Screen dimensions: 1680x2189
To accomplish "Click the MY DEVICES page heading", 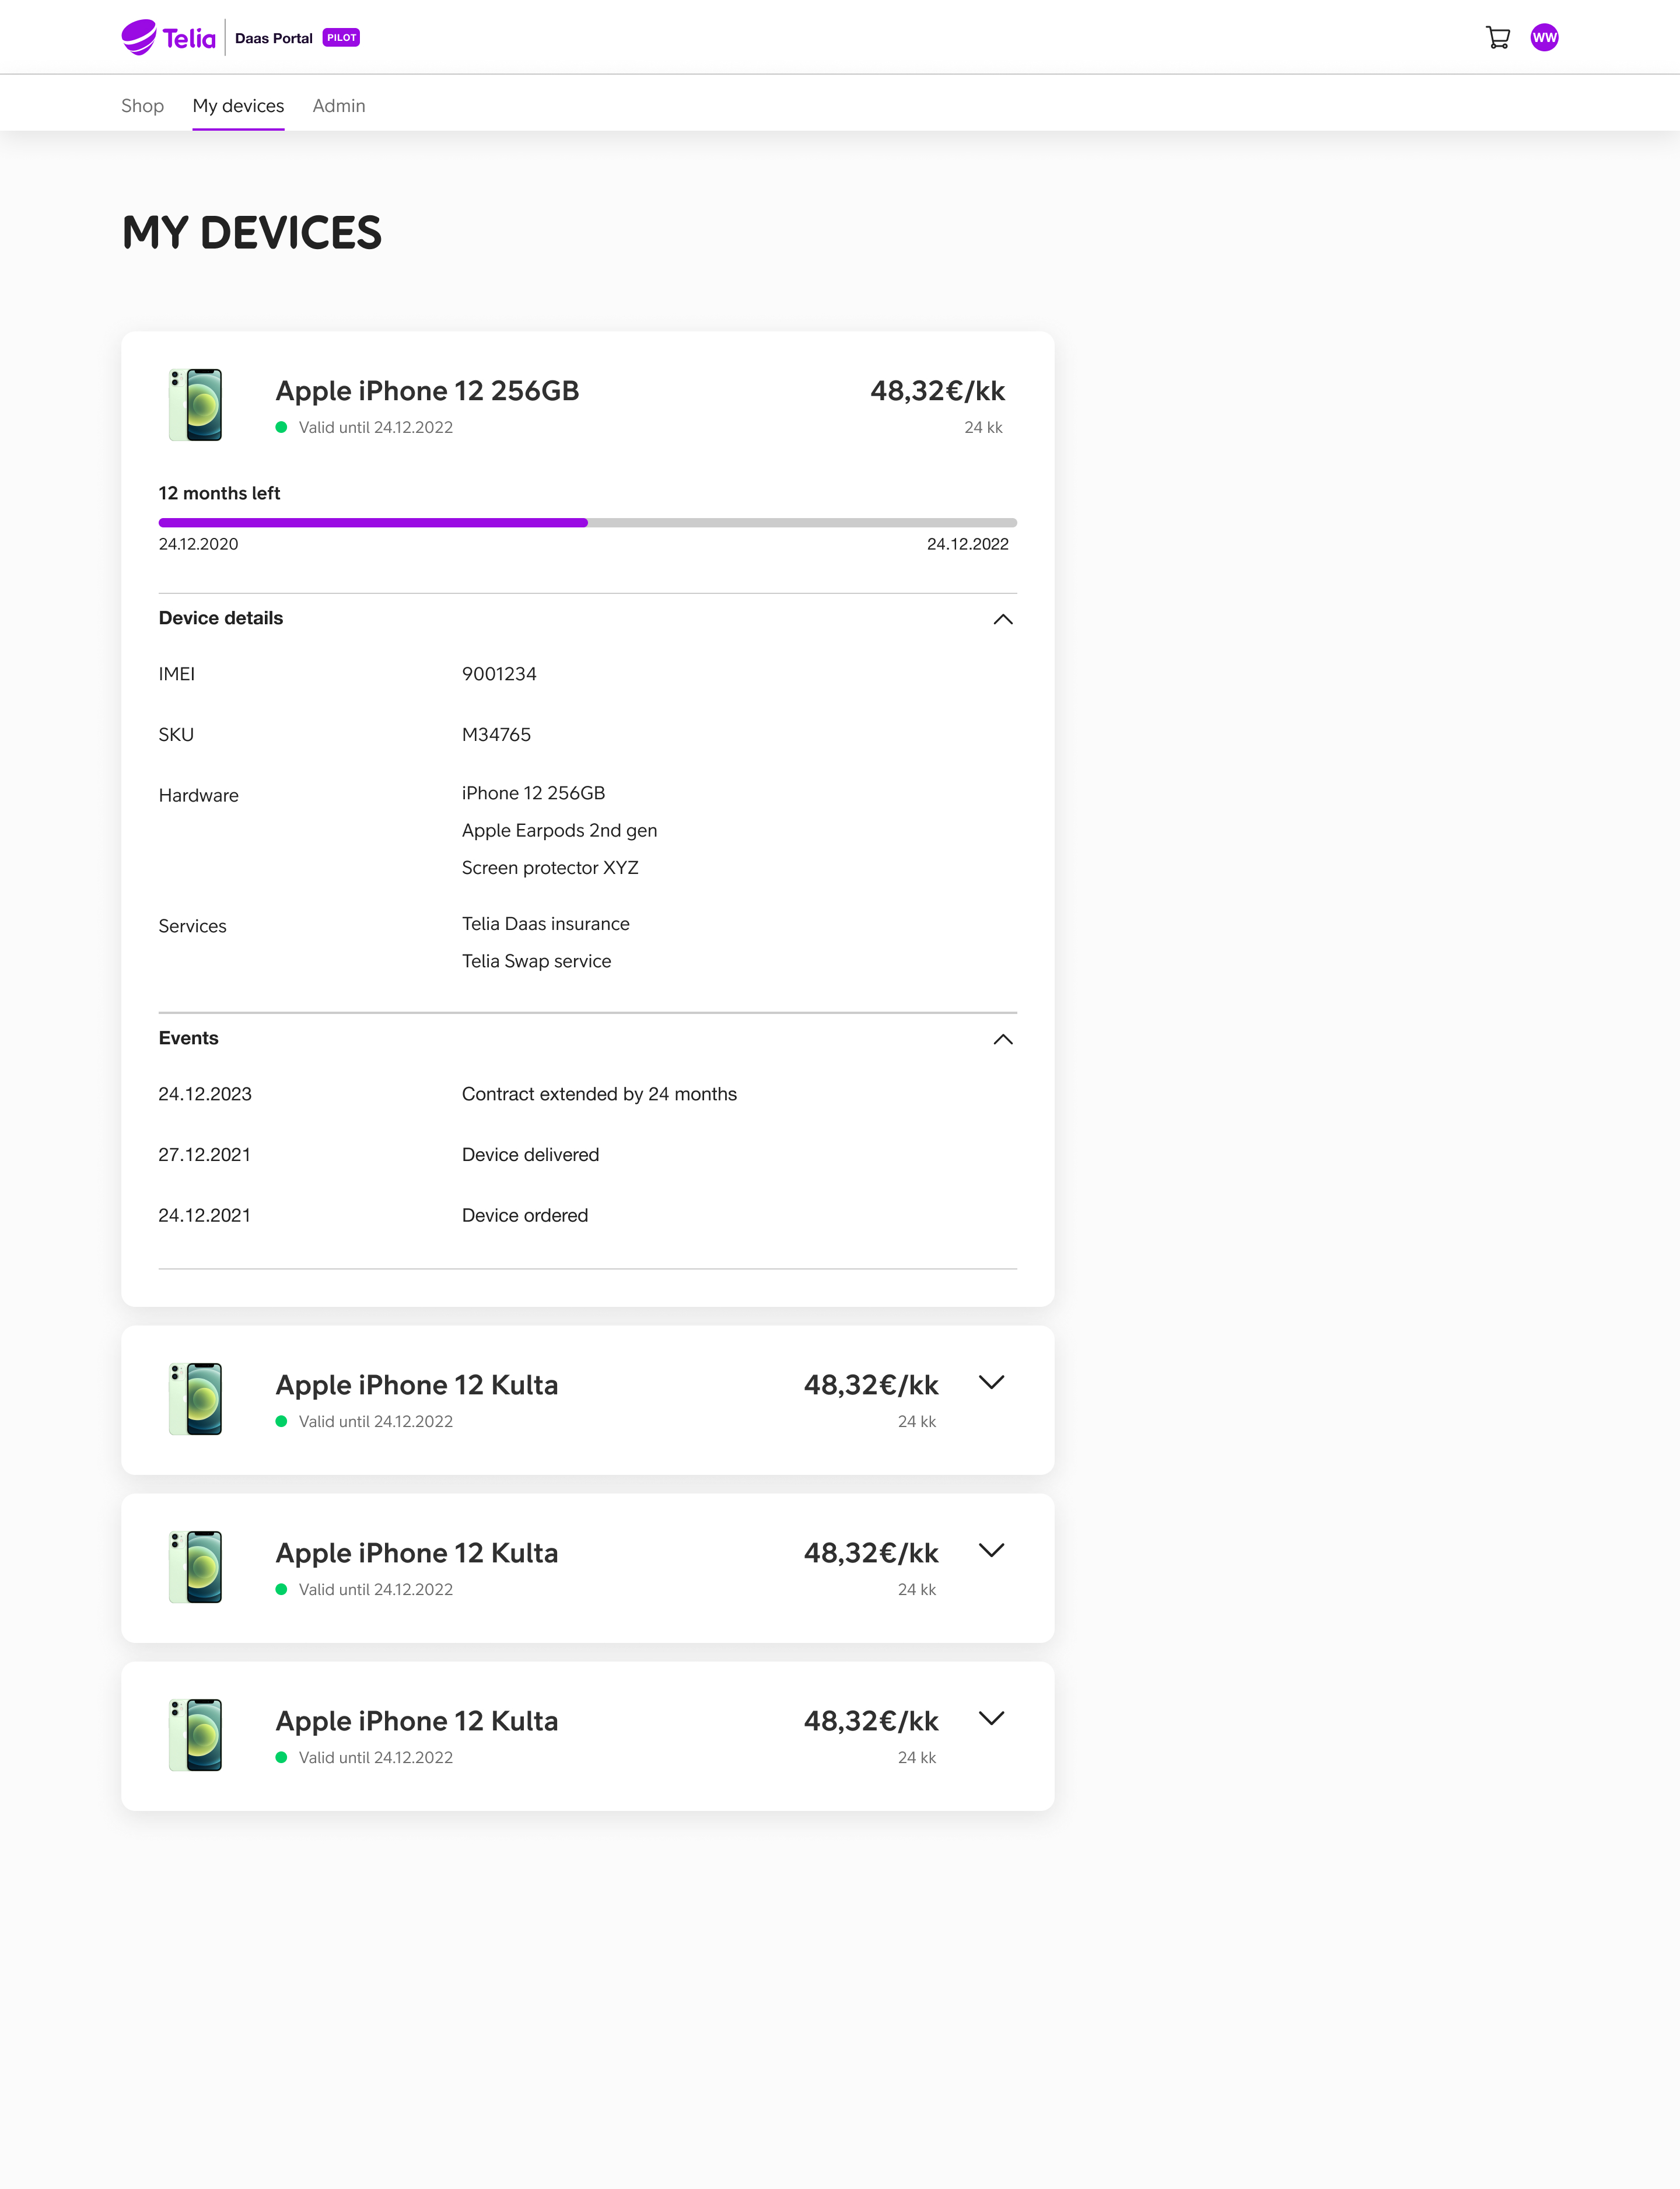I will [252, 233].
